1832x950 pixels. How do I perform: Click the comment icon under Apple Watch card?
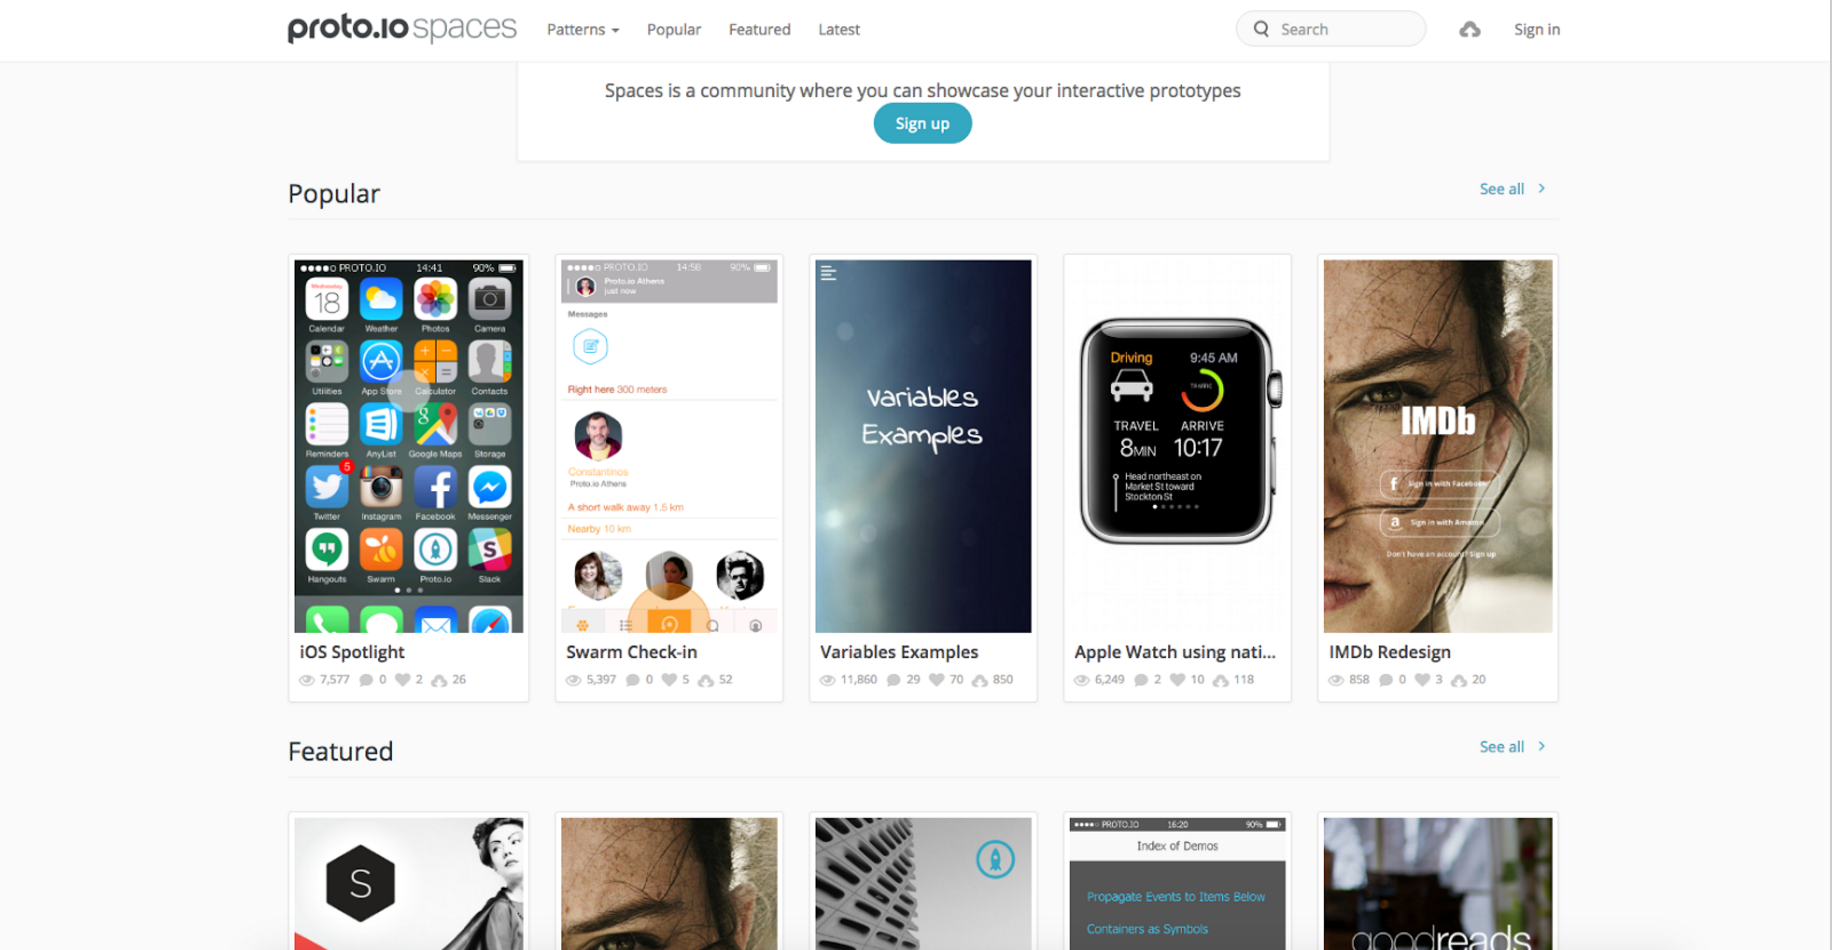pyautogui.click(x=1141, y=680)
